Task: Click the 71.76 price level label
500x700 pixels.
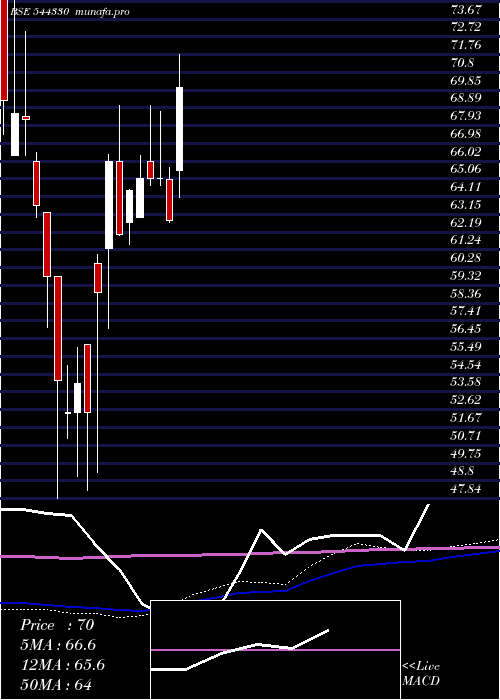Action: [466, 45]
